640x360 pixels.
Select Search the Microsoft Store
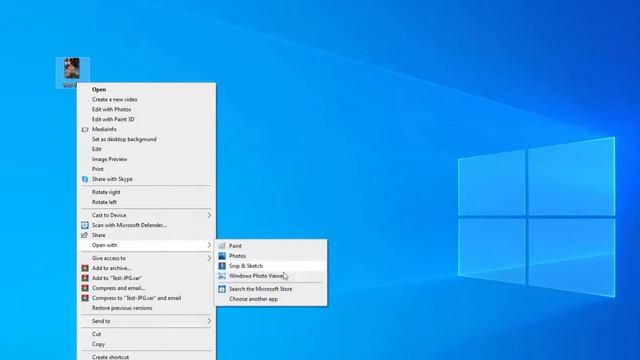coord(271,289)
